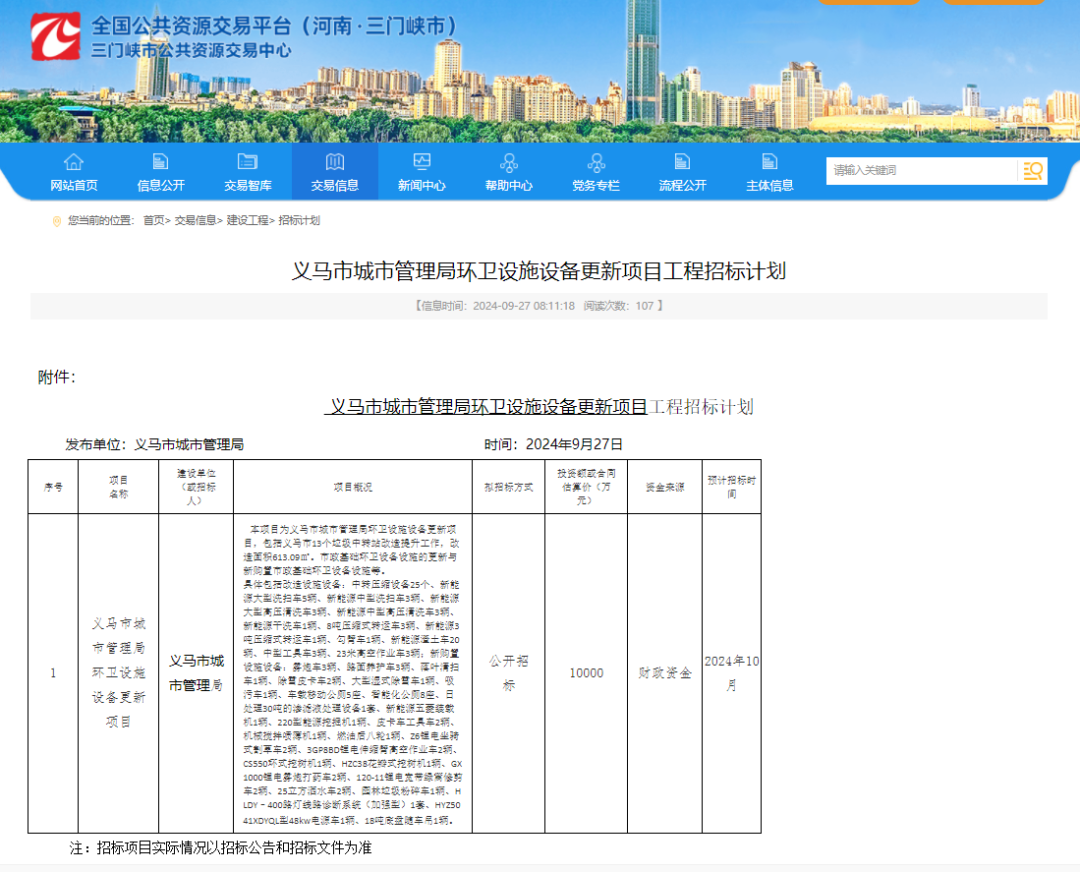The width and height of the screenshot is (1080, 872).
Task: Click the 10000 investment cell
Action: click(586, 673)
